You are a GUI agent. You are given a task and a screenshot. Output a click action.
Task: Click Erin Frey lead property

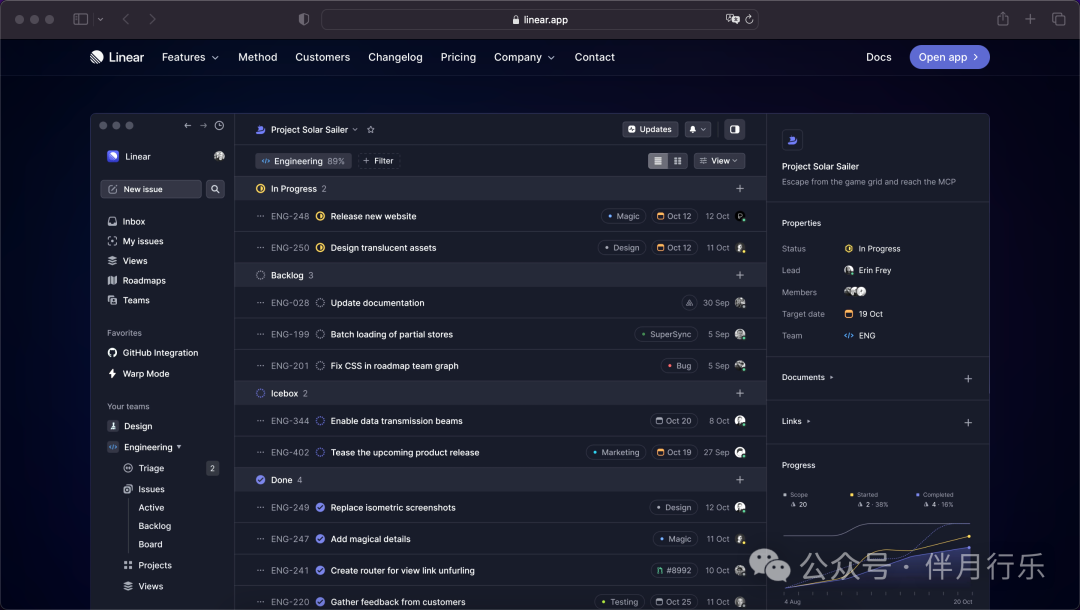(868, 270)
